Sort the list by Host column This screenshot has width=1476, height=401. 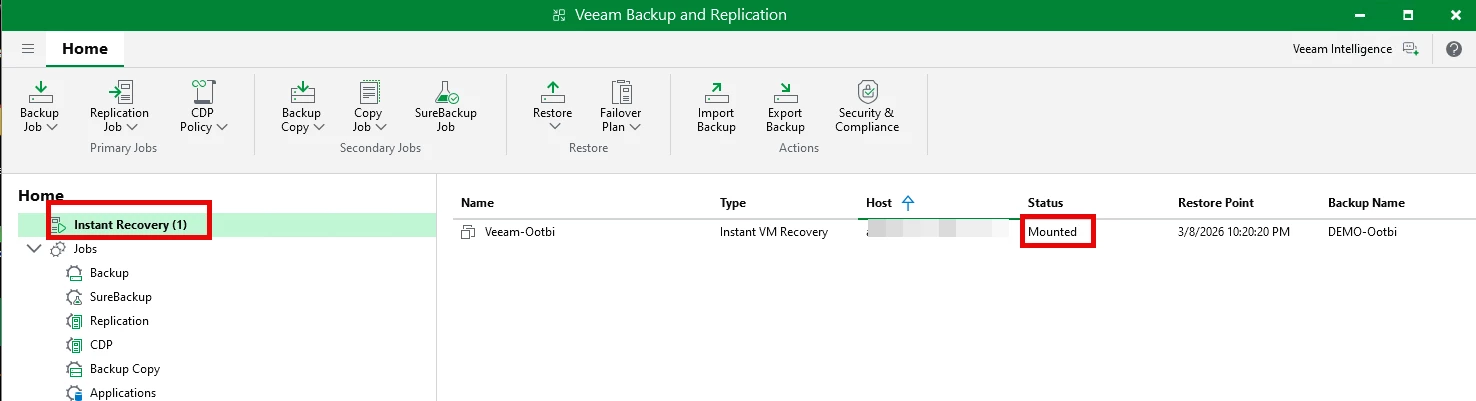pyautogui.click(x=880, y=203)
